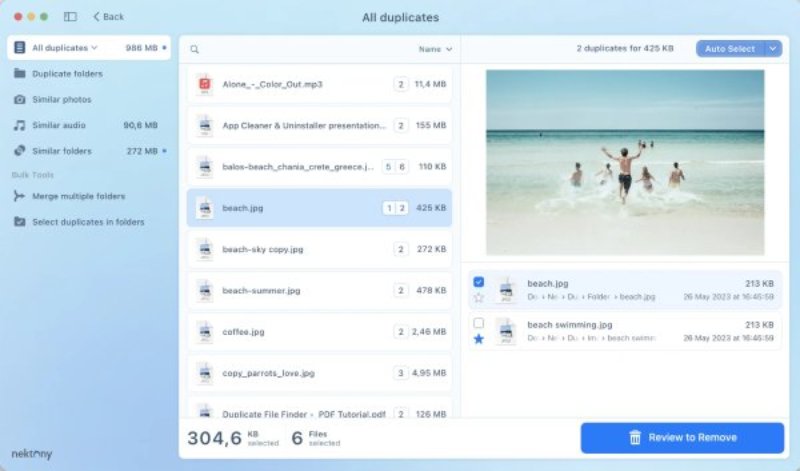Click the sidebar toggle icon

(70, 17)
